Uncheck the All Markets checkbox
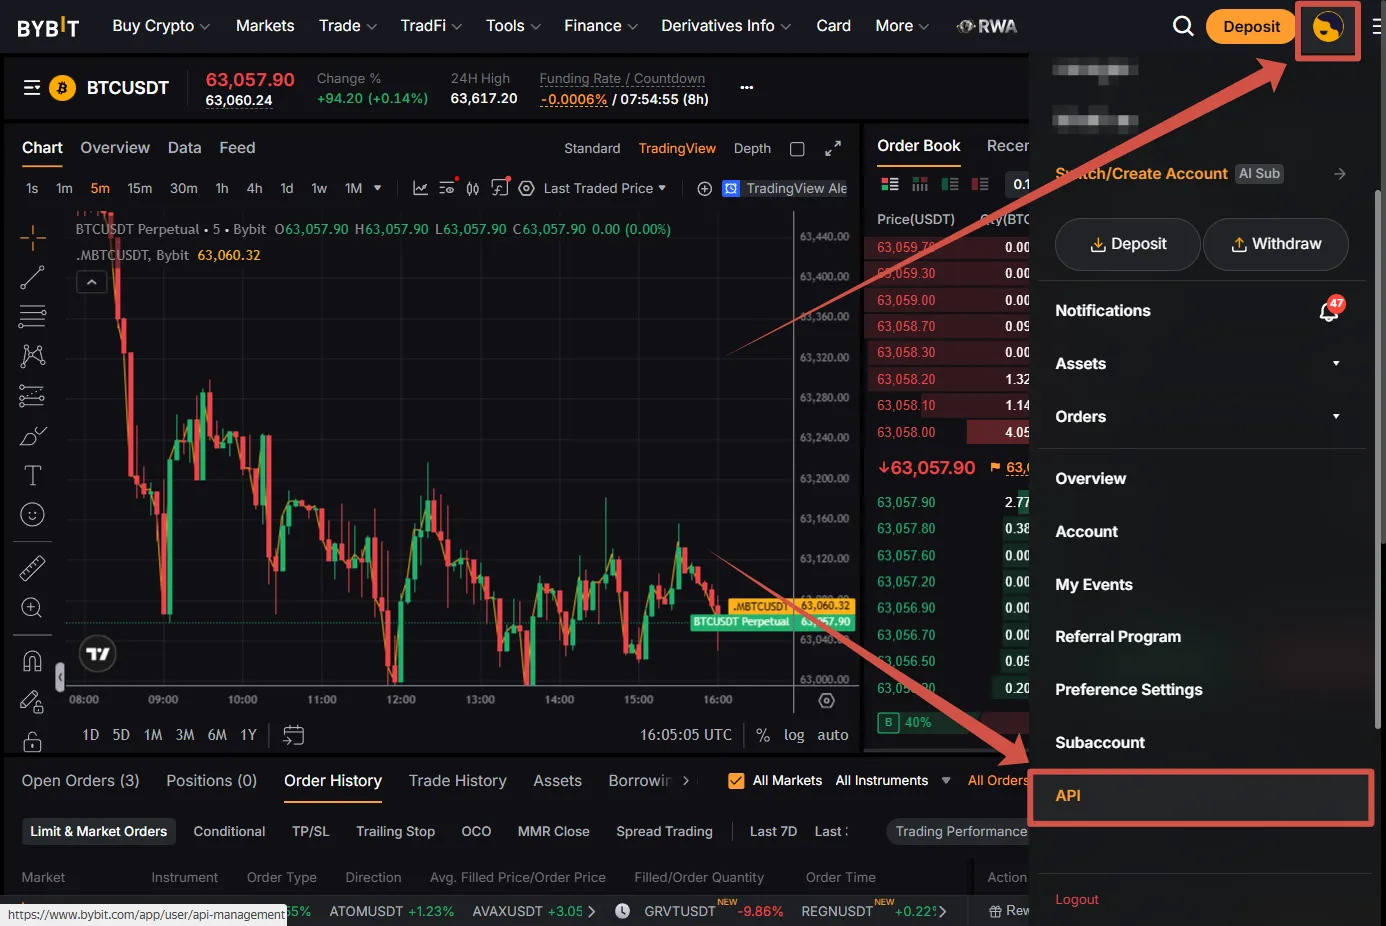Viewport: 1386px width, 926px height. [736, 781]
